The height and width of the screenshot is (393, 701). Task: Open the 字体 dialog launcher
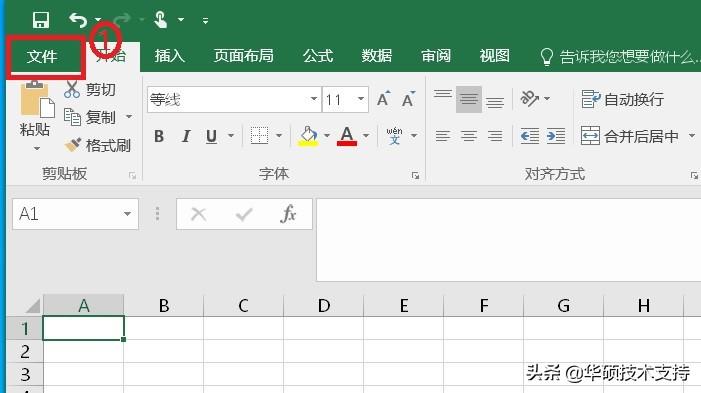coord(415,176)
